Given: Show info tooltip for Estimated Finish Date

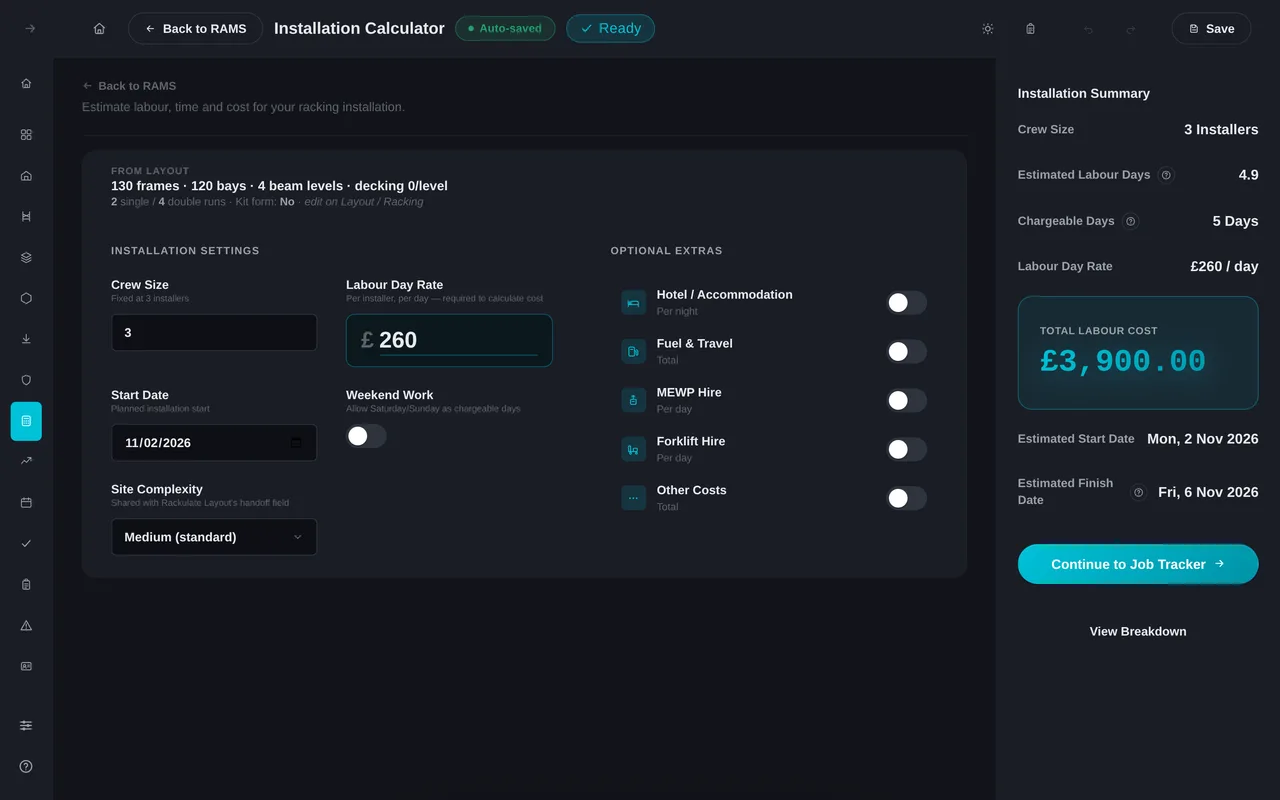Looking at the screenshot, I should click(1138, 492).
